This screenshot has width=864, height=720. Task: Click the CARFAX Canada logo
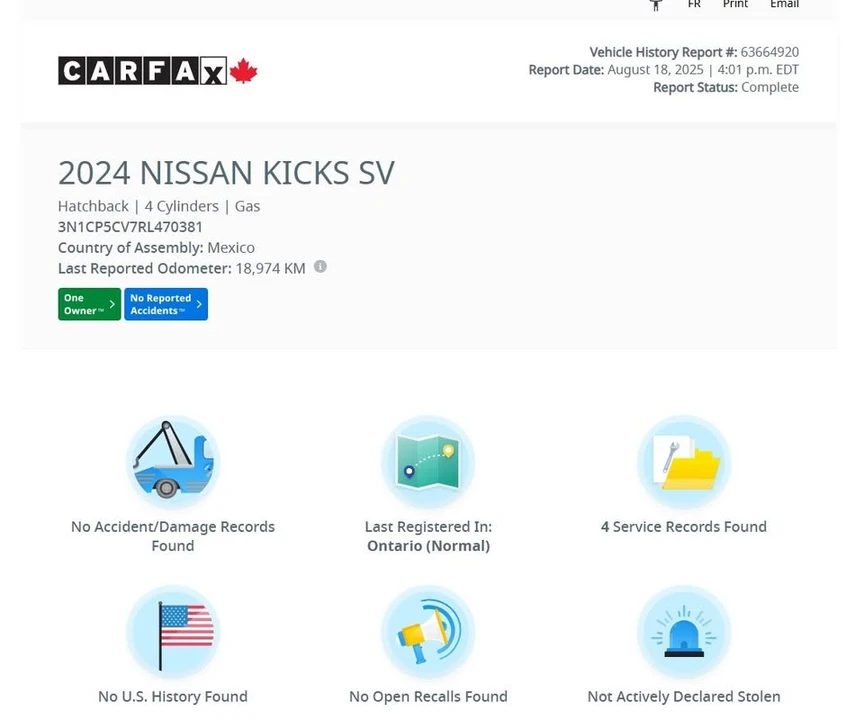158,71
